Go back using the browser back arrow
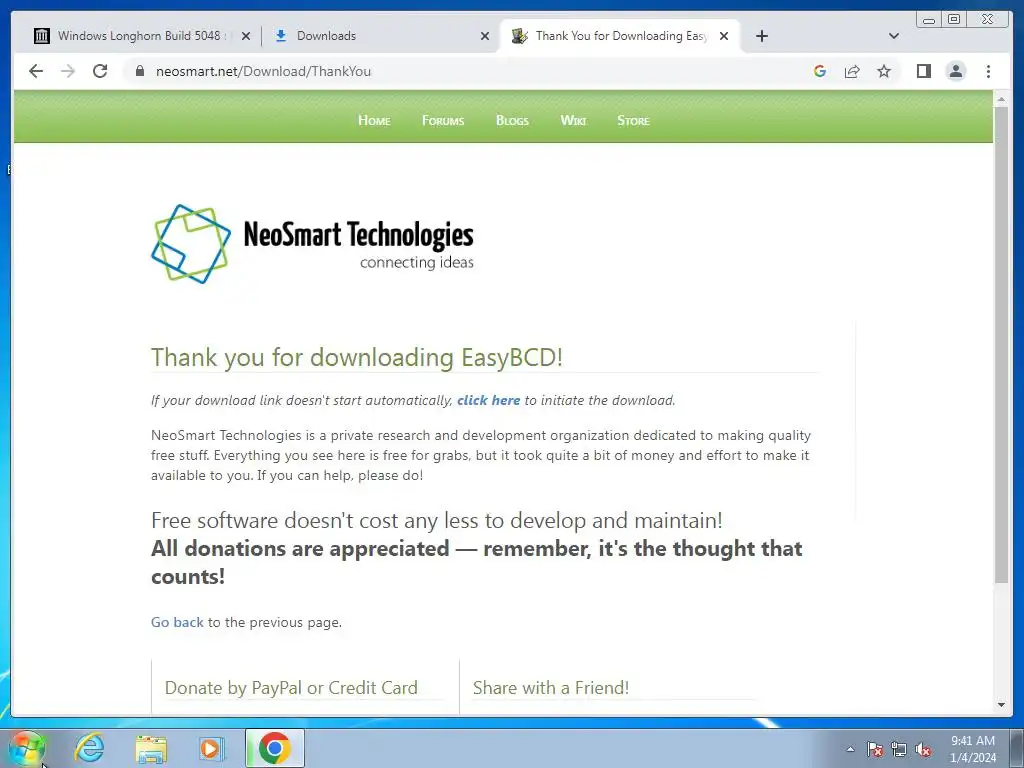Viewport: 1024px width, 768px height. (x=36, y=71)
